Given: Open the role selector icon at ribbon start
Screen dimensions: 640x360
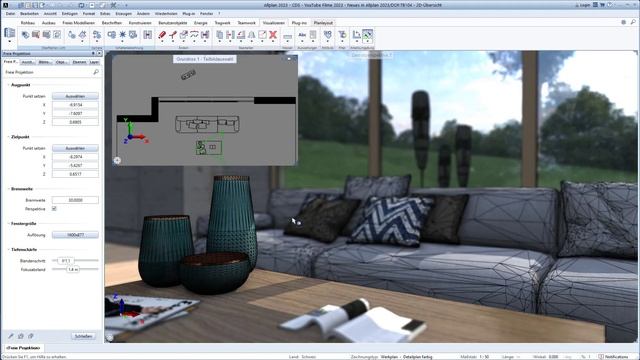Looking at the screenshot, I should [9, 33].
